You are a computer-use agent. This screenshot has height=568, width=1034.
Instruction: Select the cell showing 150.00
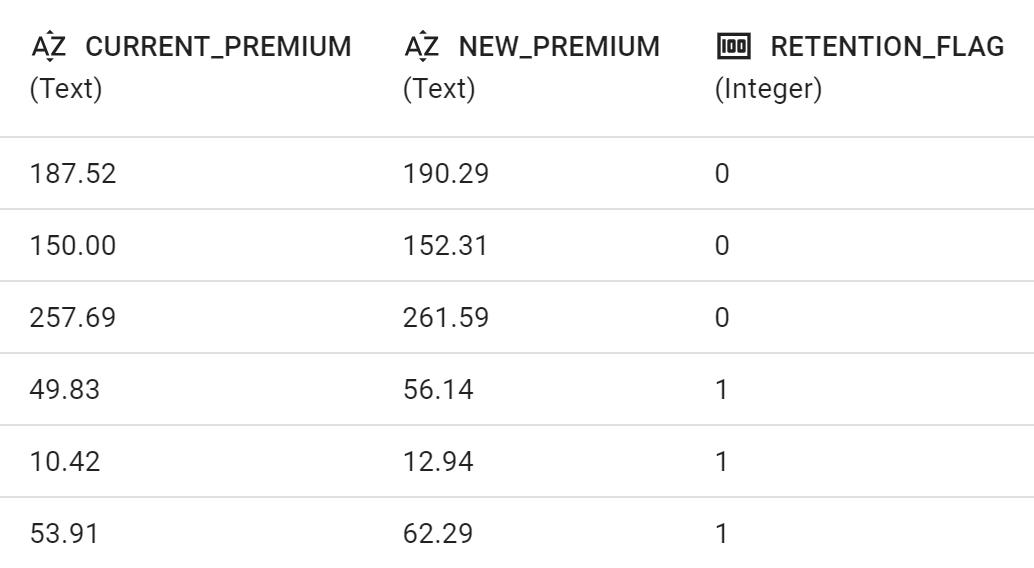click(73, 245)
